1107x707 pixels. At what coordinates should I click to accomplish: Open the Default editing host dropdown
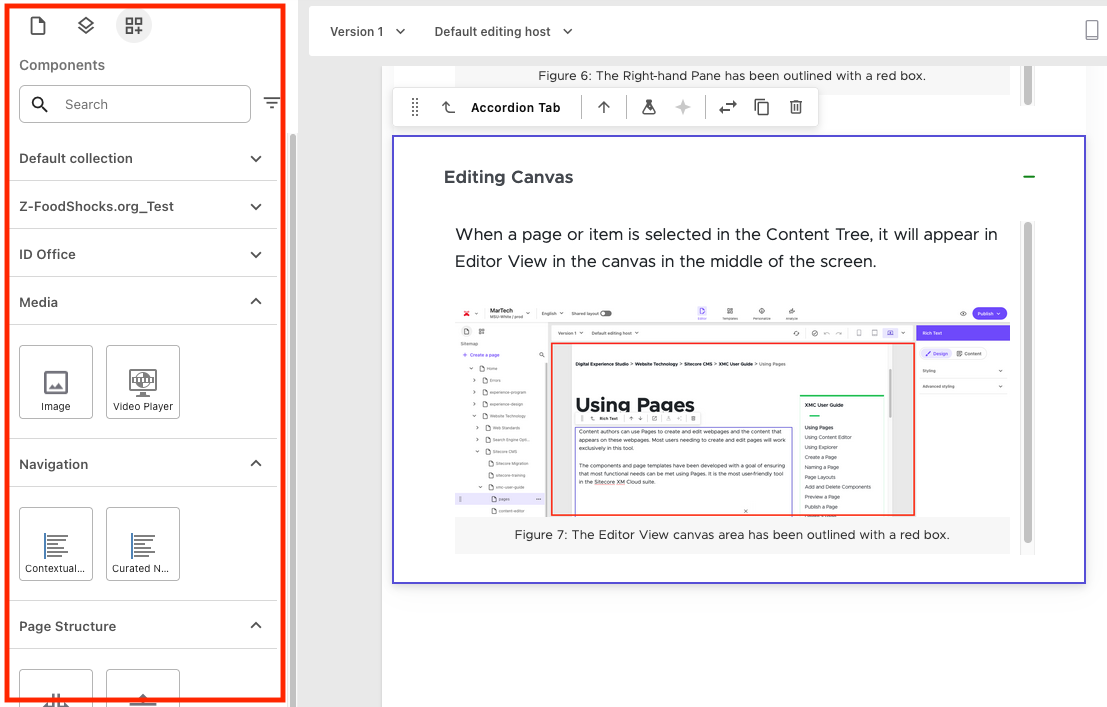coord(502,31)
